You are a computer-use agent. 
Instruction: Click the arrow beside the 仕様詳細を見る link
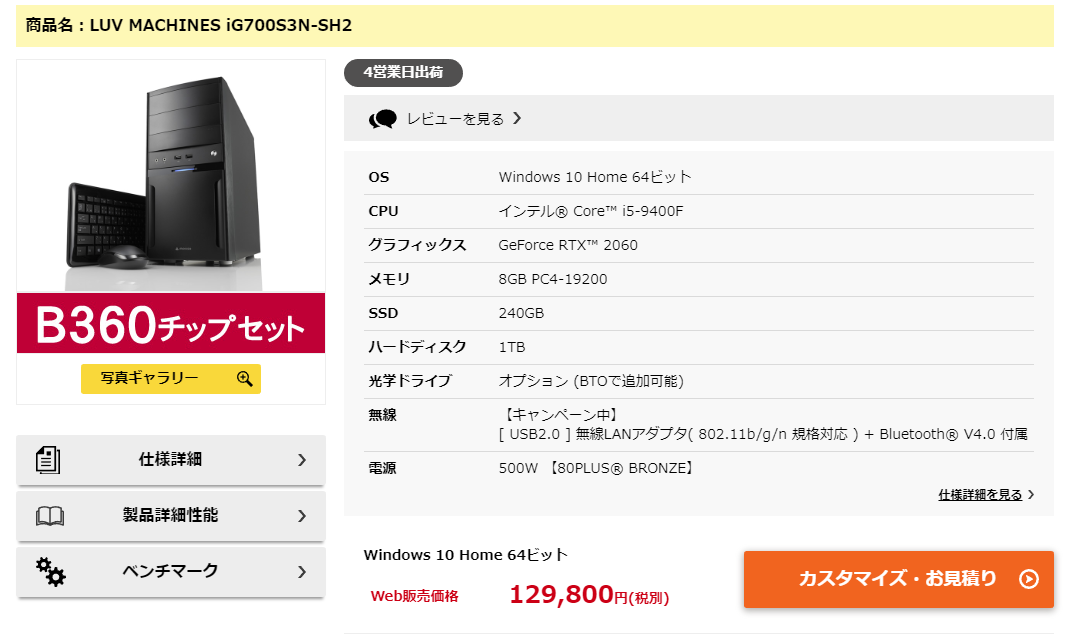pyautogui.click(x=1031, y=494)
